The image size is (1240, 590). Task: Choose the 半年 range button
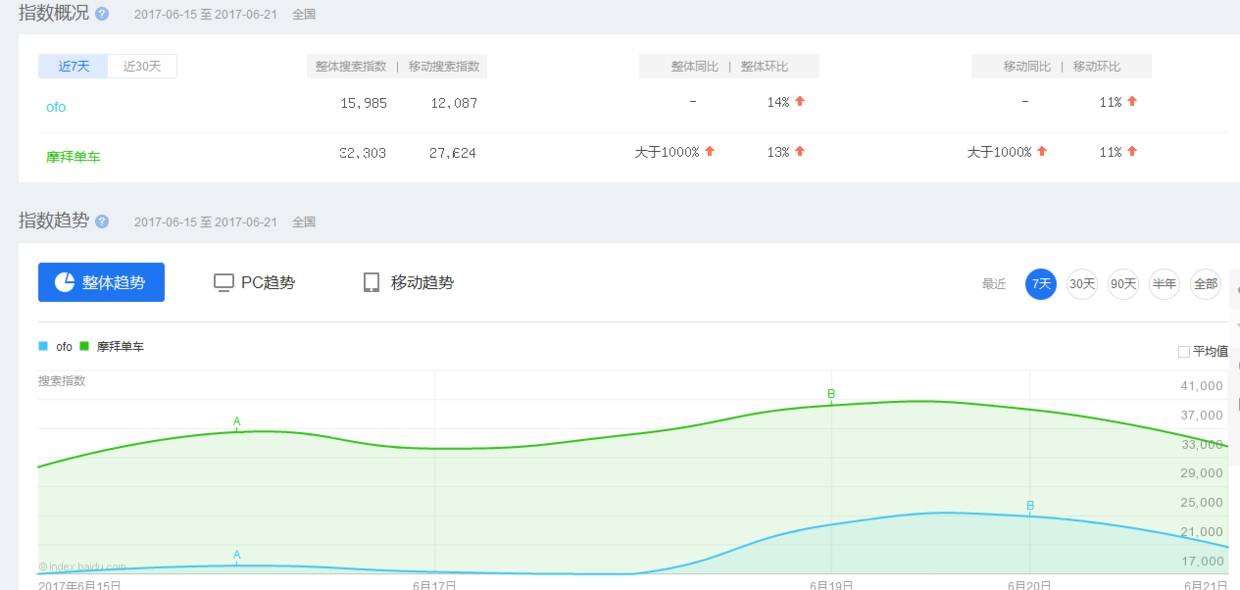click(1164, 284)
